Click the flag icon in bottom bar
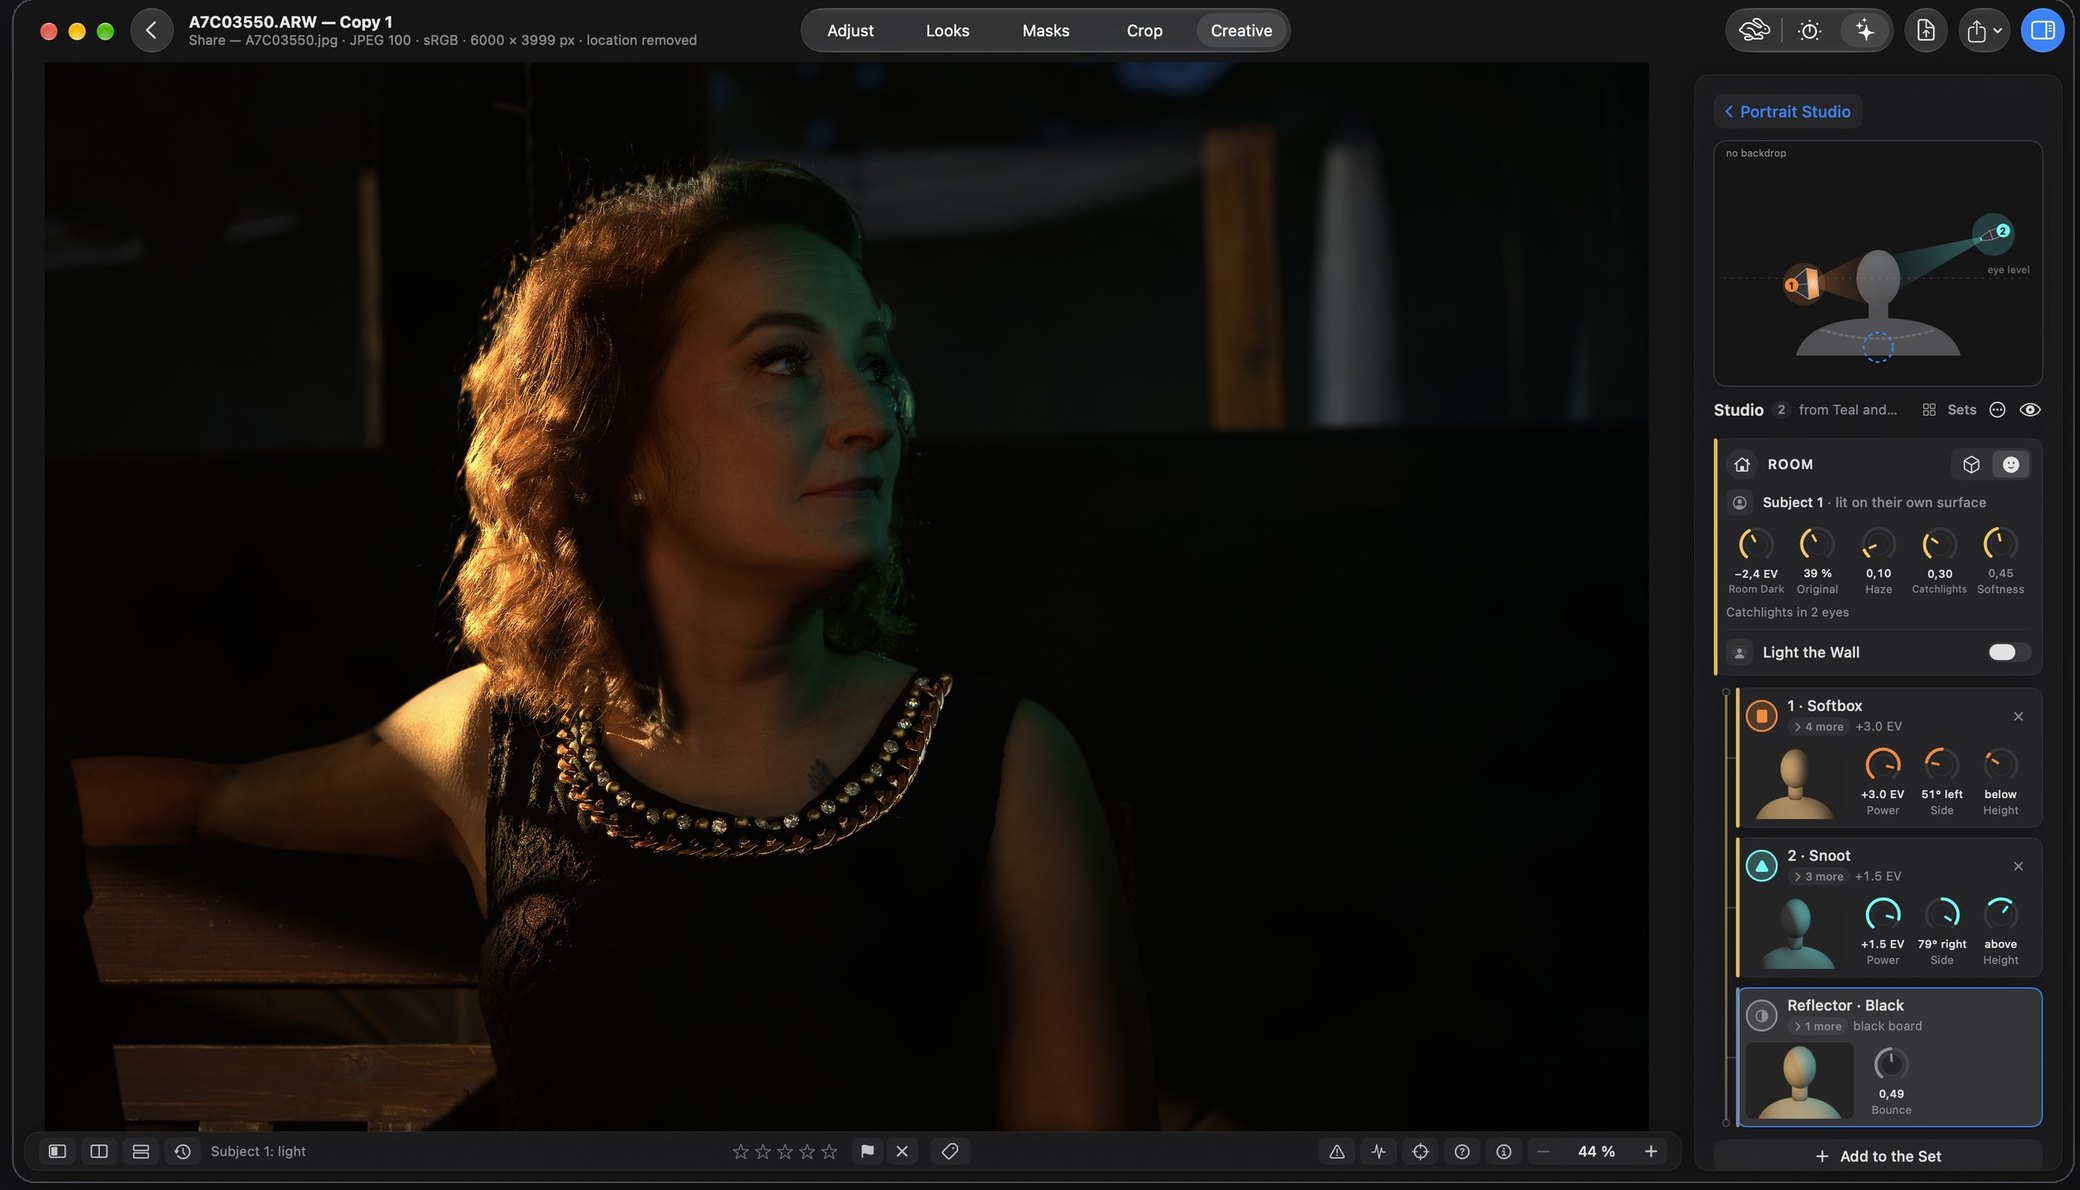2080x1190 pixels. tap(867, 1152)
